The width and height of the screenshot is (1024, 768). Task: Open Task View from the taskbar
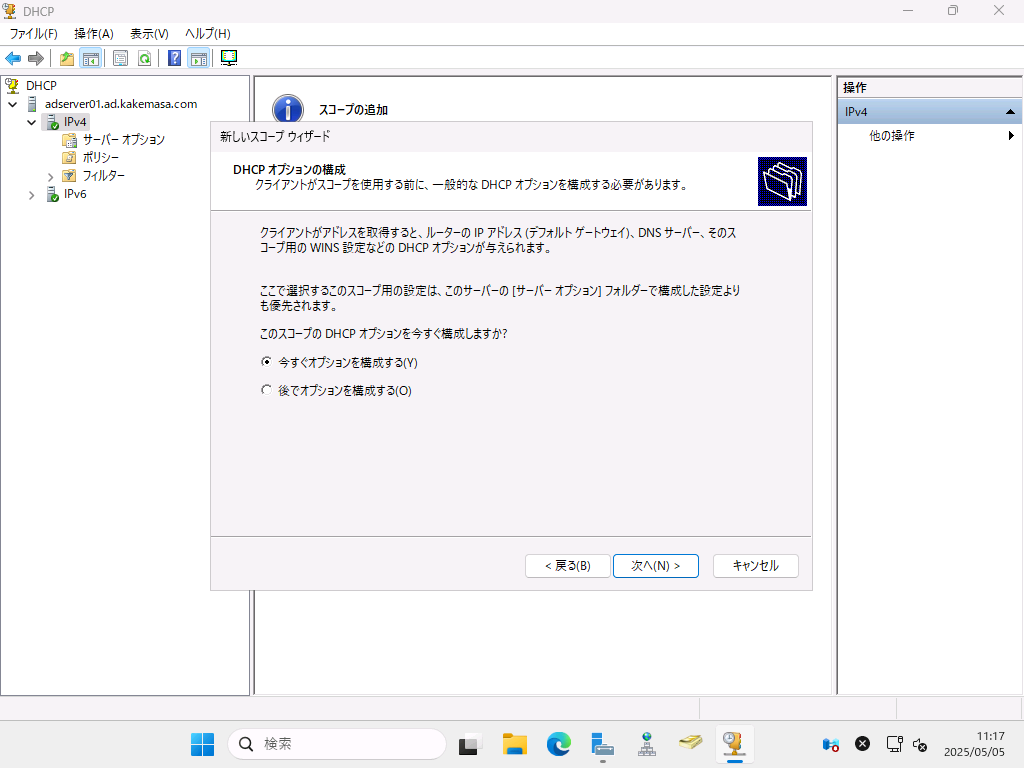(470, 744)
